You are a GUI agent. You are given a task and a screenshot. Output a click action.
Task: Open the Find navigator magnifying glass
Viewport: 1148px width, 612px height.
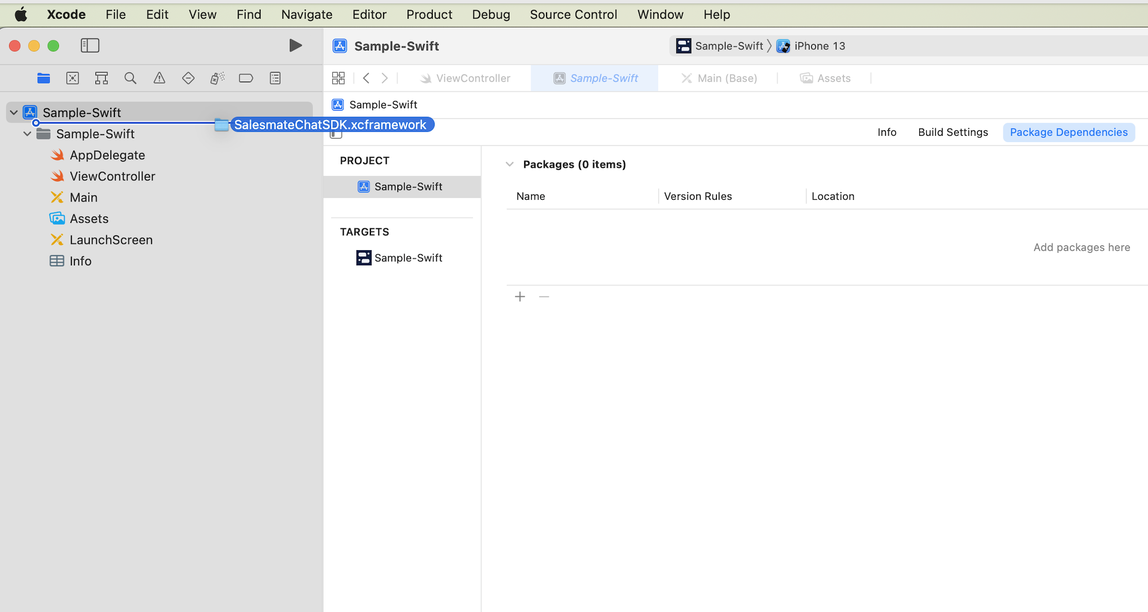tap(130, 78)
